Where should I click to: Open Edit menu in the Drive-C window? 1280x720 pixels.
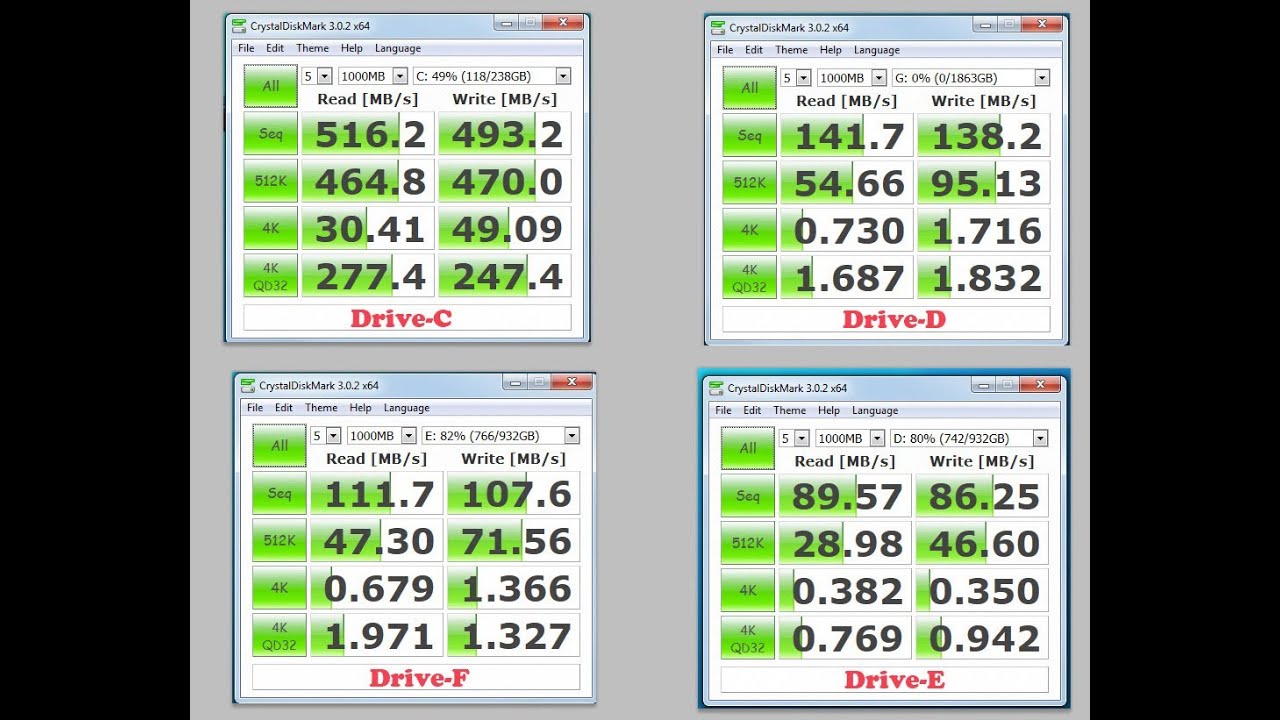(275, 48)
